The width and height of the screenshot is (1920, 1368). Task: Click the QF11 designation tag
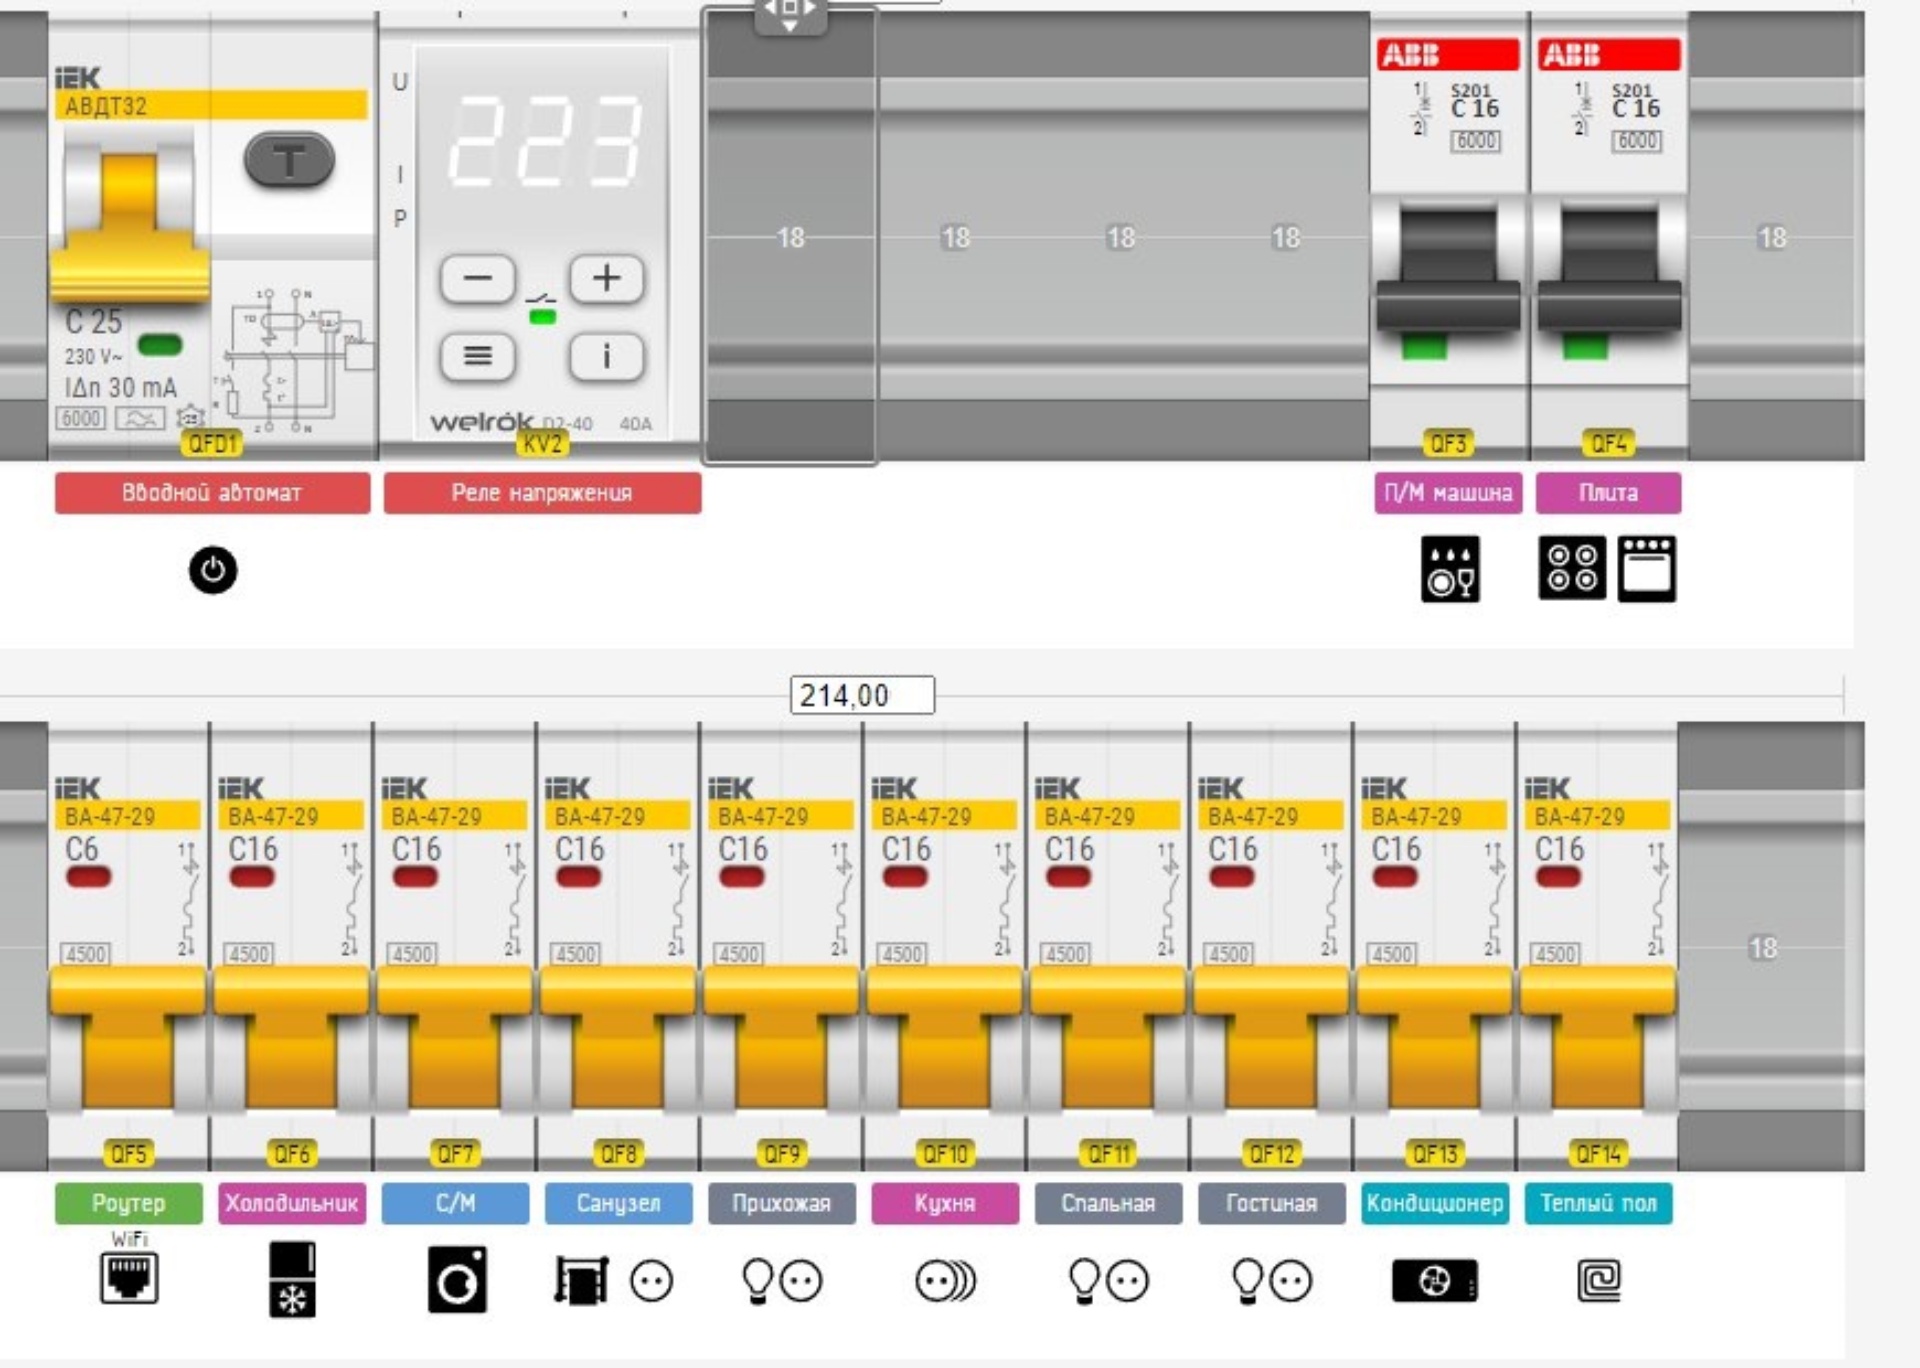coord(1108,1154)
